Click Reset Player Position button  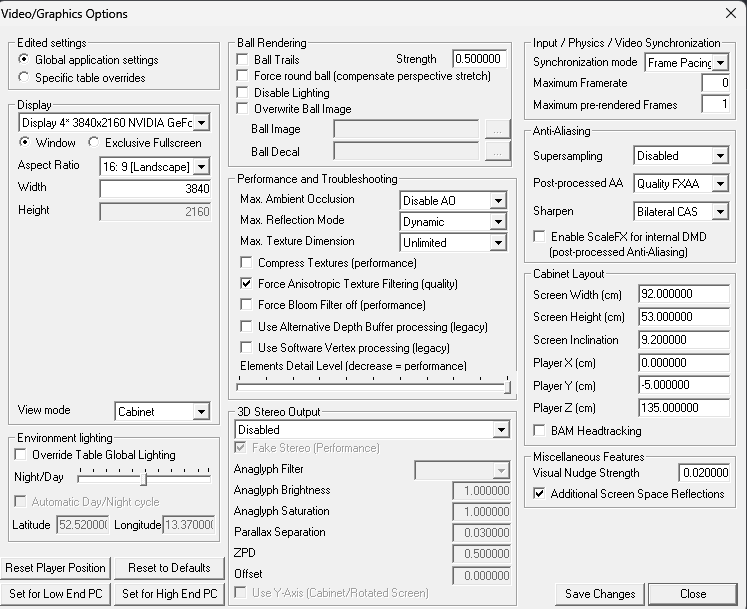point(55,568)
